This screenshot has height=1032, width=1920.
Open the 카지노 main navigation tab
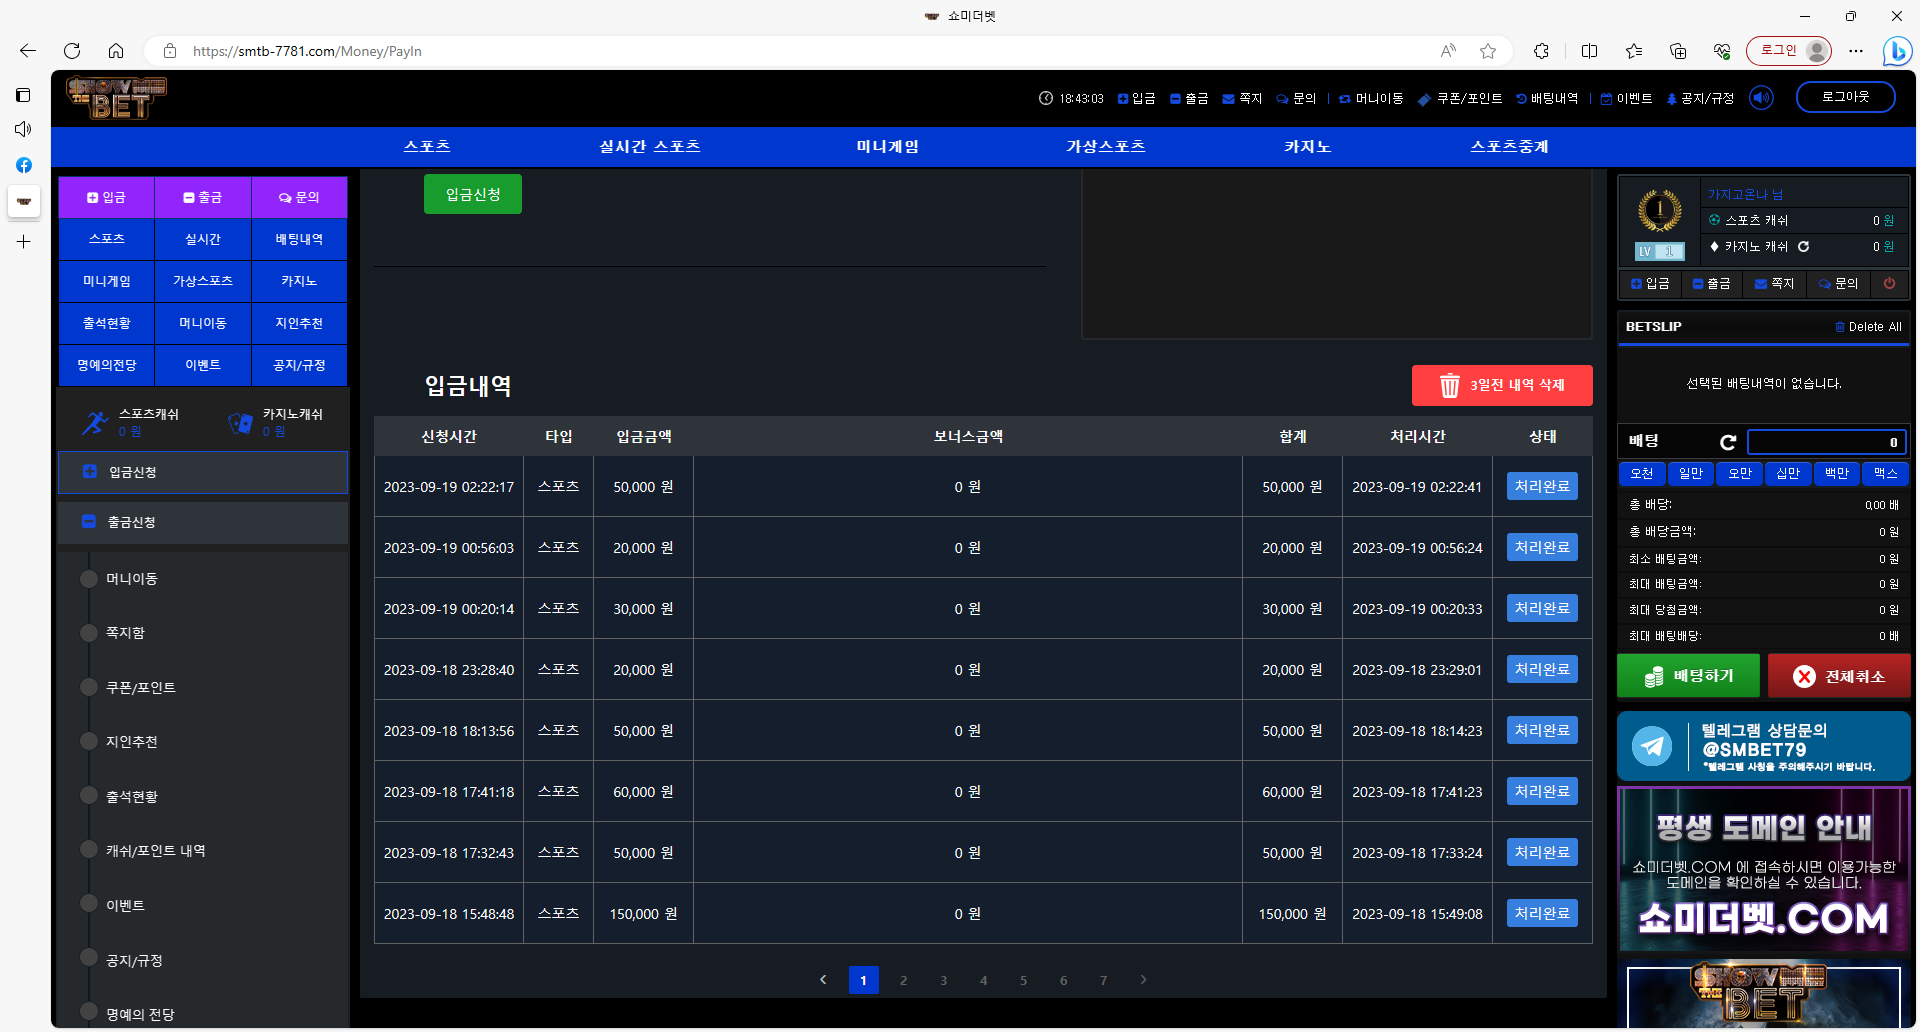(1307, 147)
